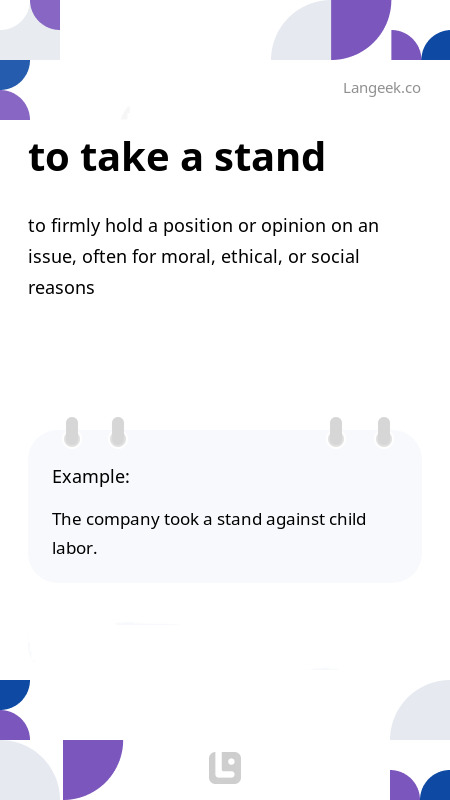Click the dark blue shape at top right corner
Screen dimensions: 450x800
[x=437, y=46]
